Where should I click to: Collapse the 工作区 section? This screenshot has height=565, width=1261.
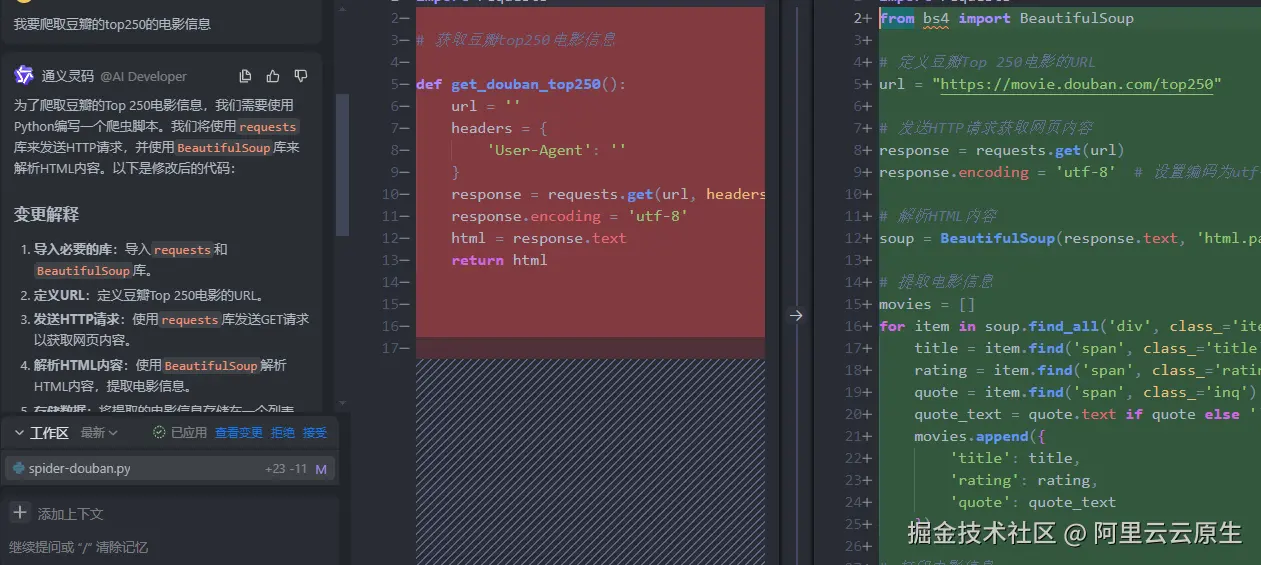pyautogui.click(x=19, y=433)
